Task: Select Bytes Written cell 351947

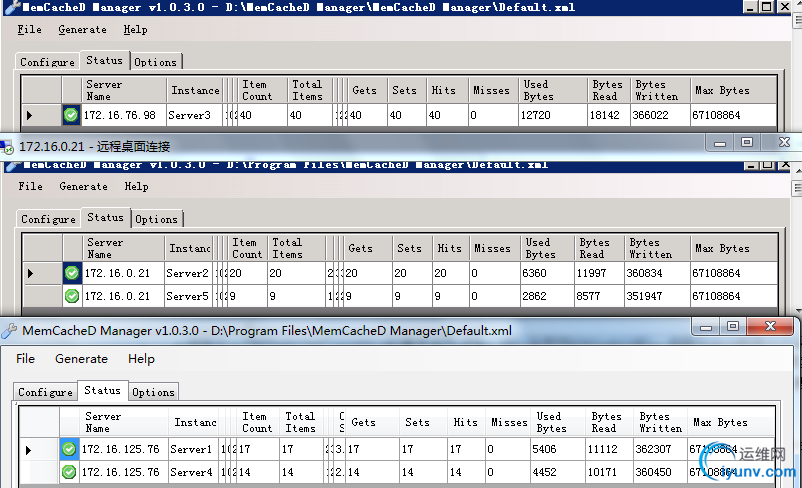Action: 657,296
